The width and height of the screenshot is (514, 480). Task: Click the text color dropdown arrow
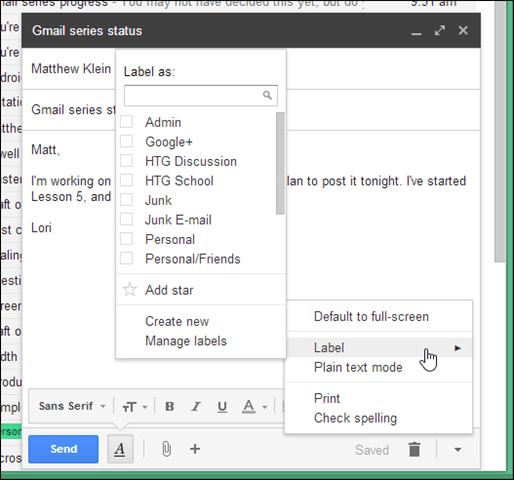tap(265, 407)
